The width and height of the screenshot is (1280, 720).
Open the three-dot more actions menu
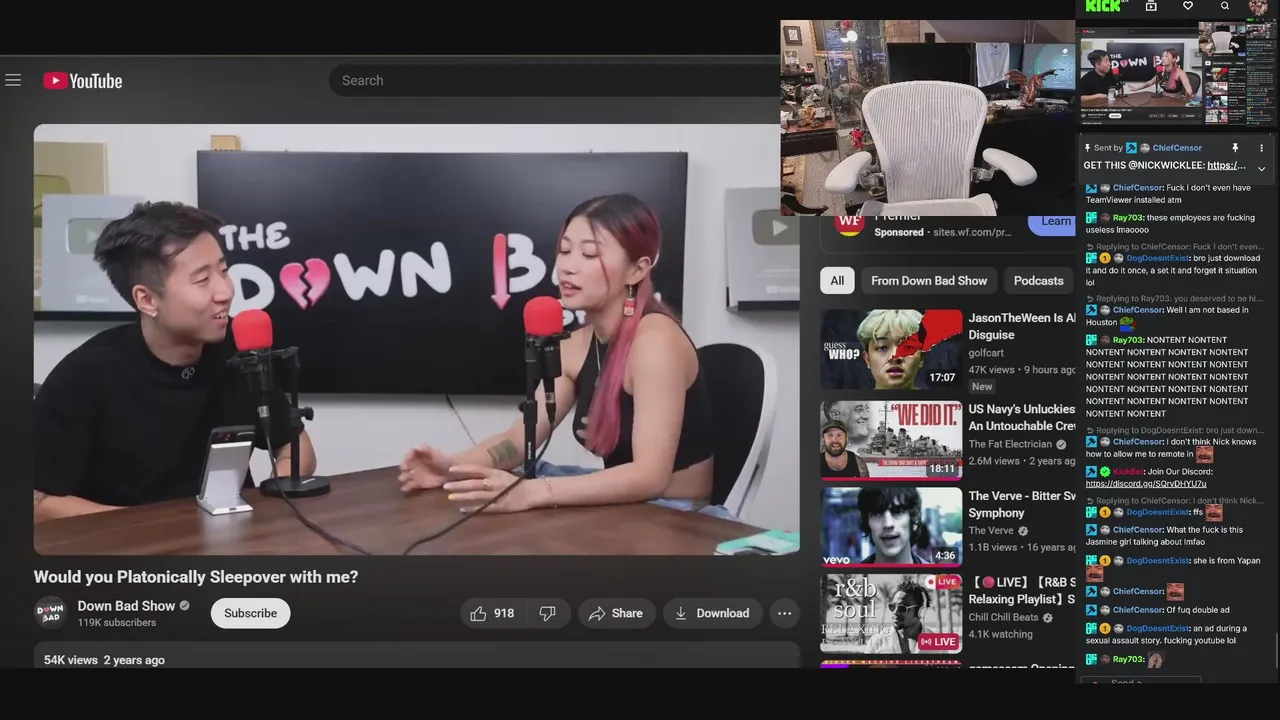pyautogui.click(x=784, y=613)
